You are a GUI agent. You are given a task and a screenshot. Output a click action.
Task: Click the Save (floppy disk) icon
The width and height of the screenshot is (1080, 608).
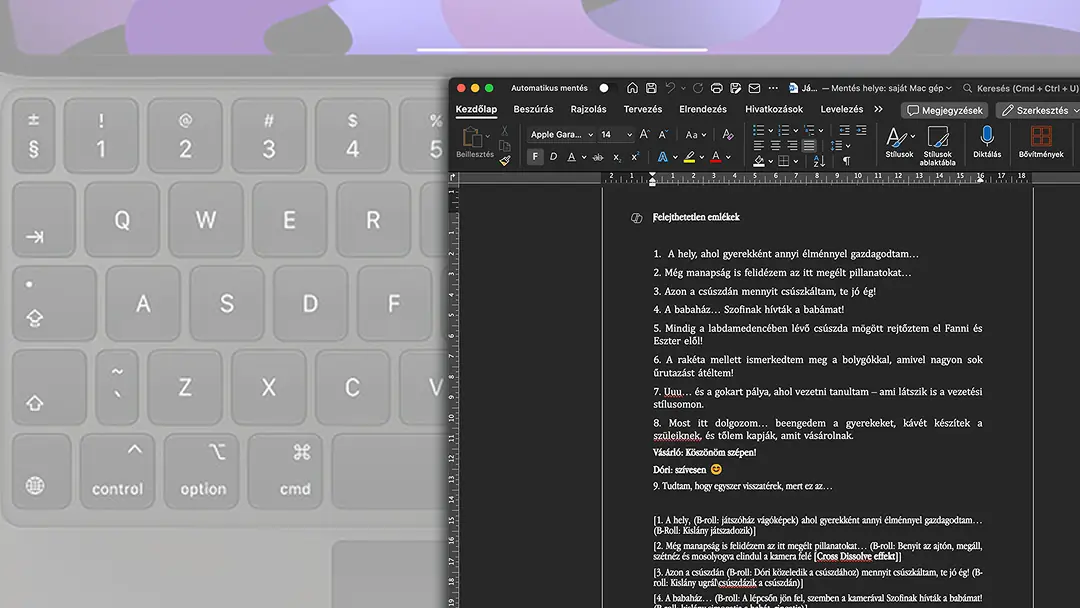click(x=651, y=88)
